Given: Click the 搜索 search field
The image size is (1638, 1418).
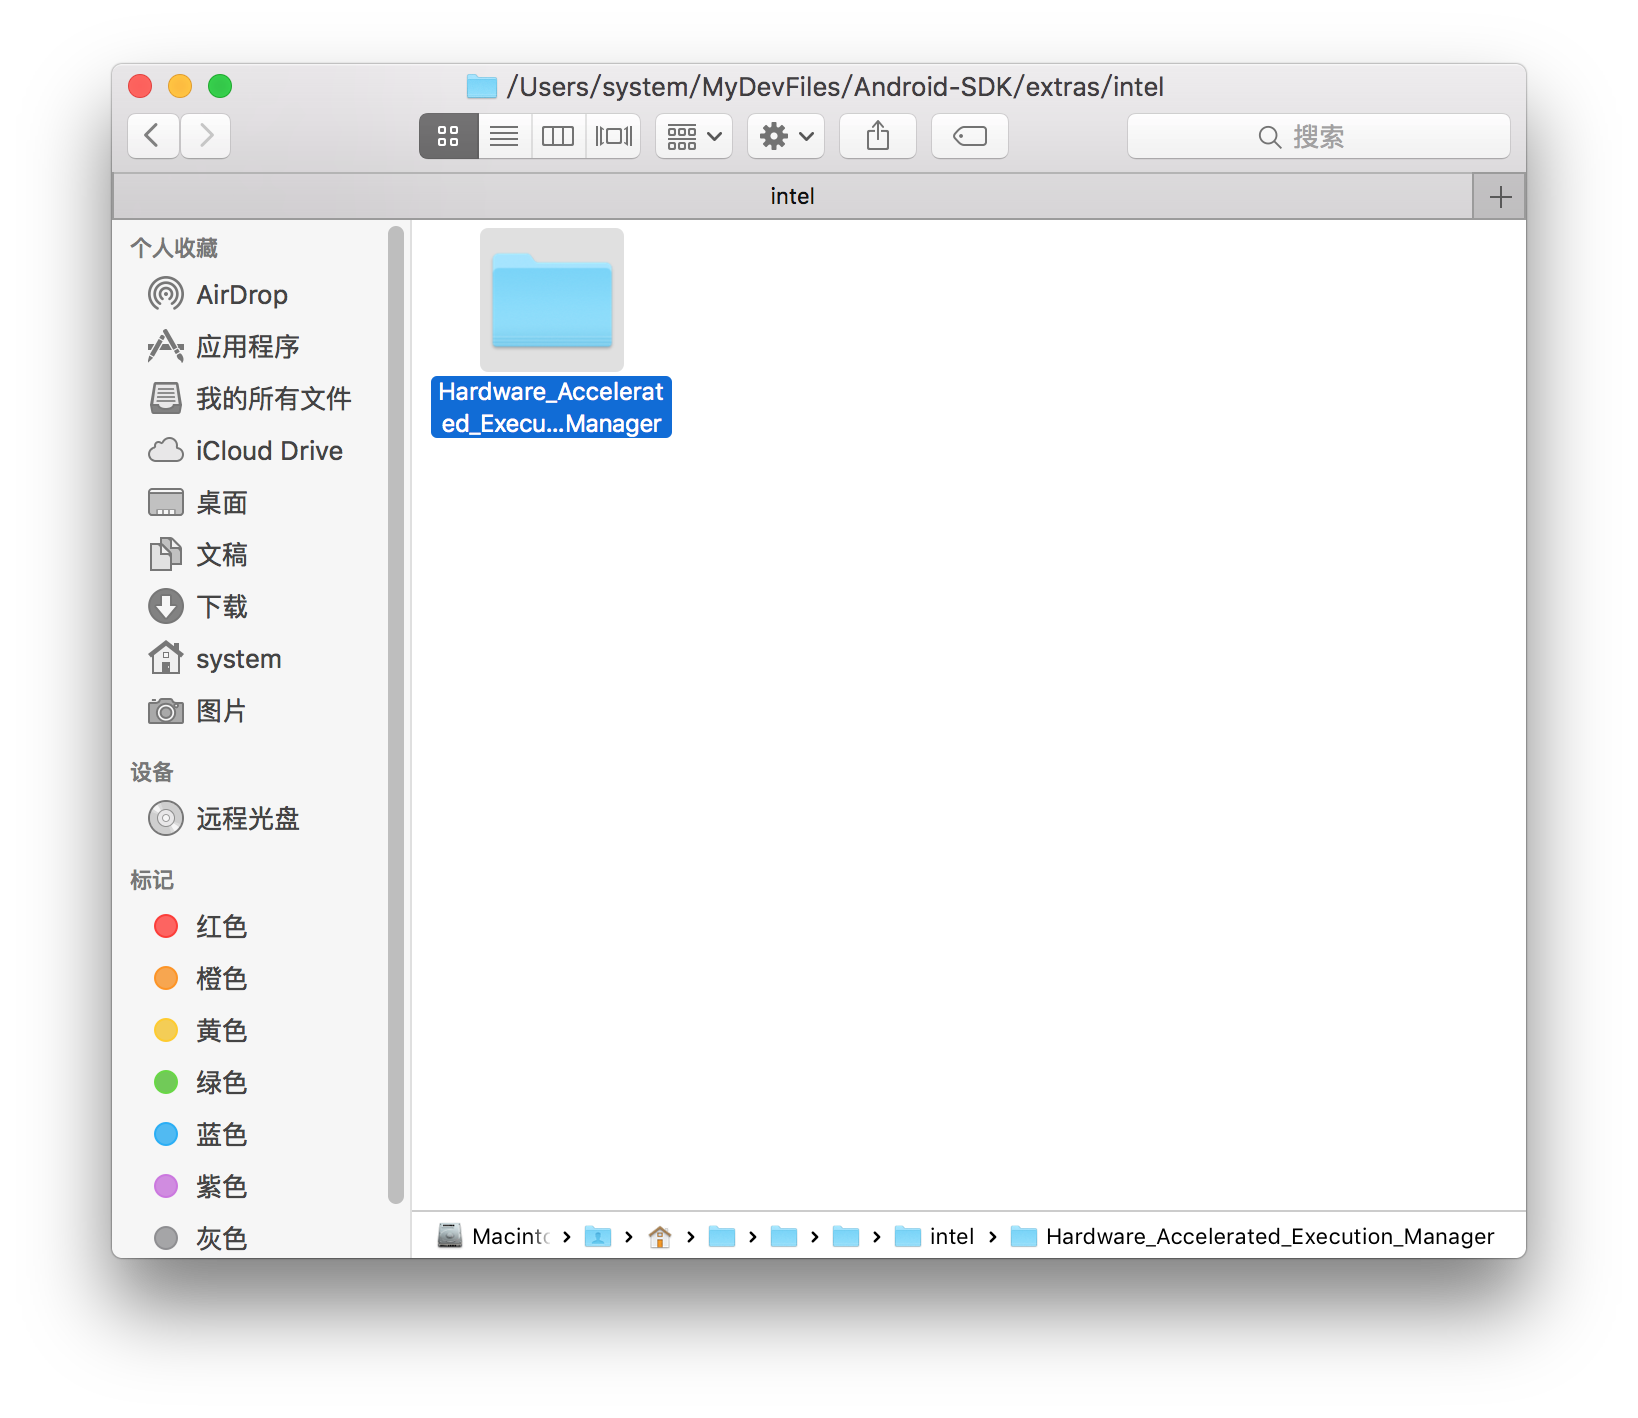Looking at the screenshot, I should tap(1318, 137).
